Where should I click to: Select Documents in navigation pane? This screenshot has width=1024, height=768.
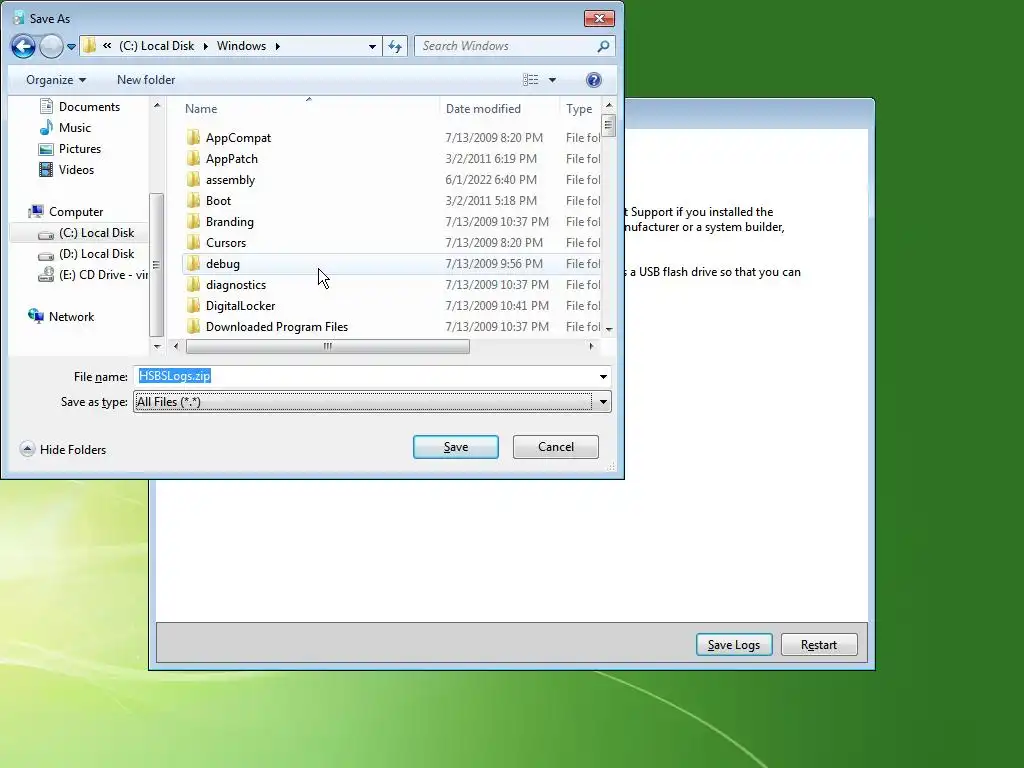click(89, 106)
